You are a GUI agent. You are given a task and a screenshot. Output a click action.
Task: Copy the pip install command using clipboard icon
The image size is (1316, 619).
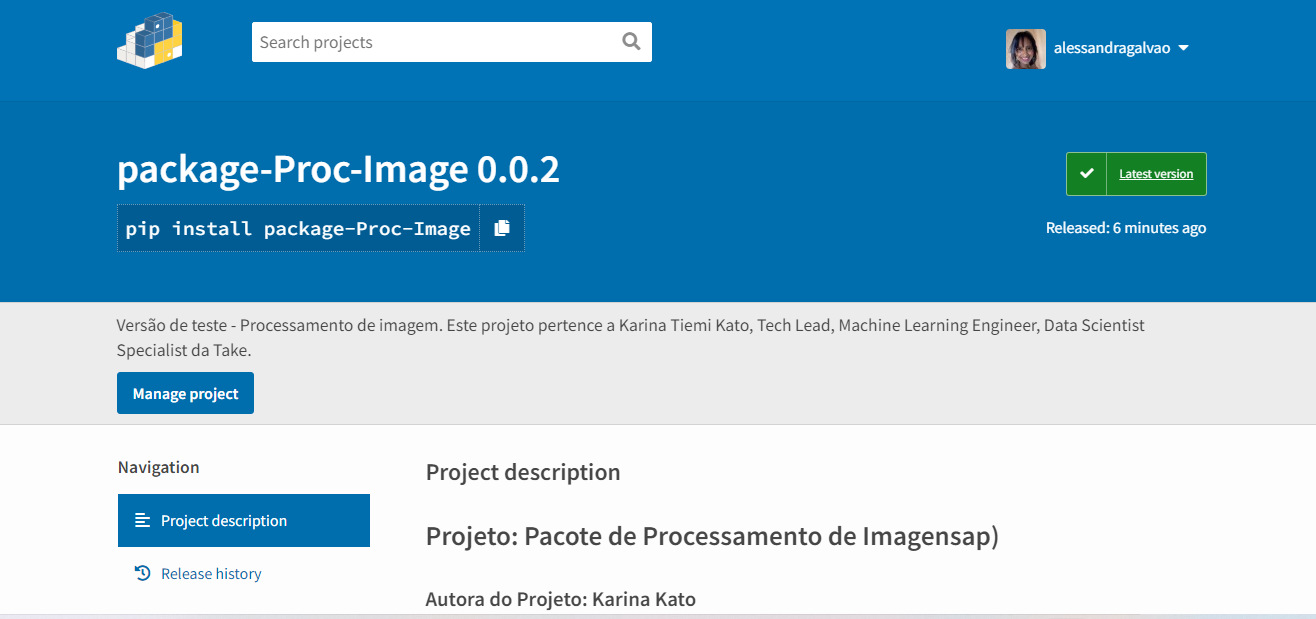502,227
